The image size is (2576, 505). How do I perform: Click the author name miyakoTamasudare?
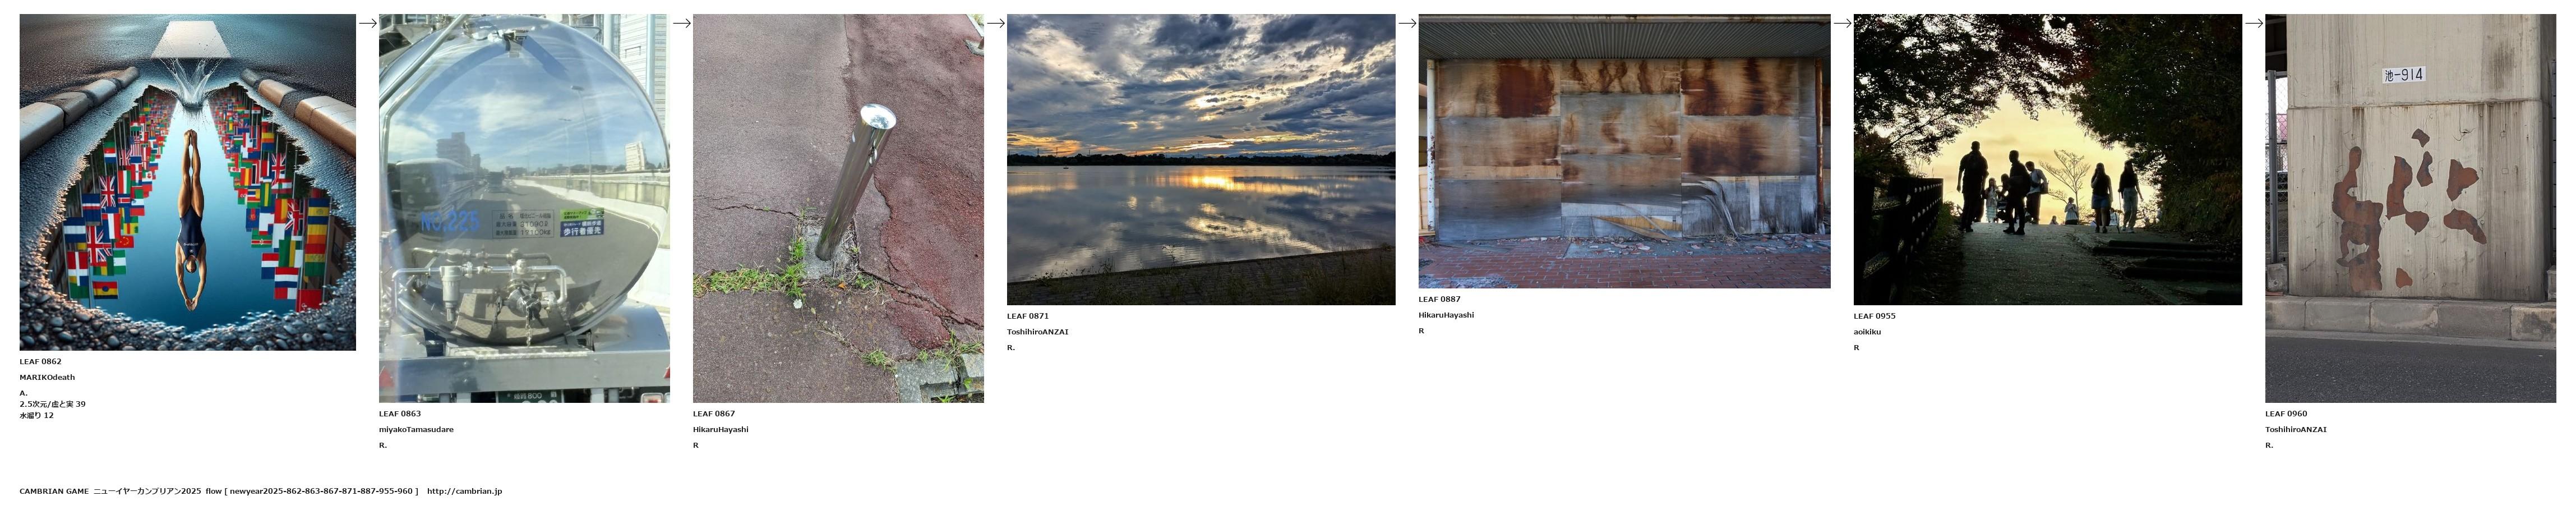[416, 429]
